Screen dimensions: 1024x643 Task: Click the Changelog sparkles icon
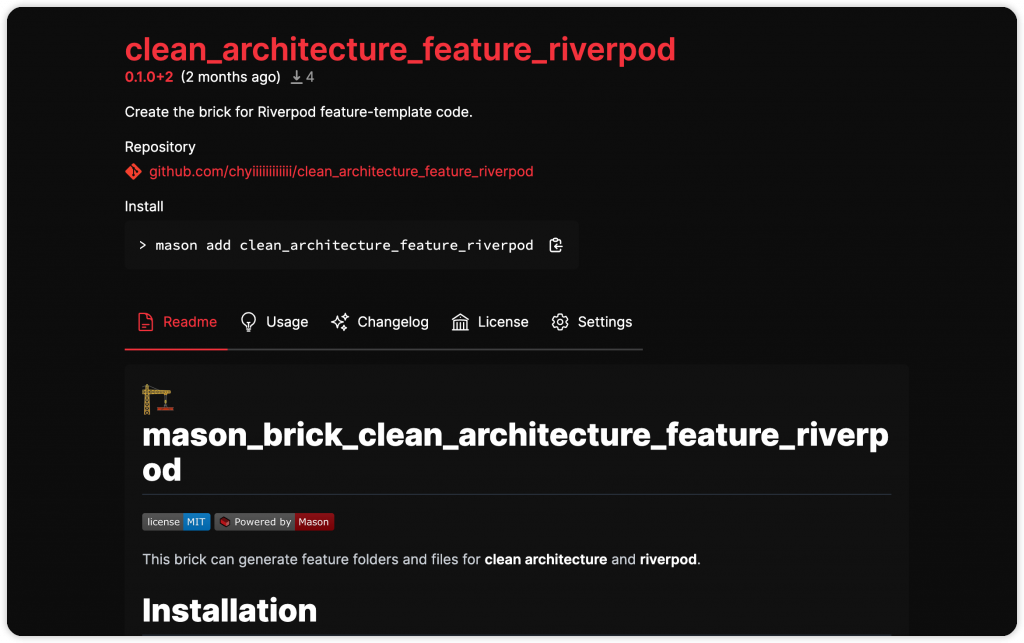tap(340, 322)
